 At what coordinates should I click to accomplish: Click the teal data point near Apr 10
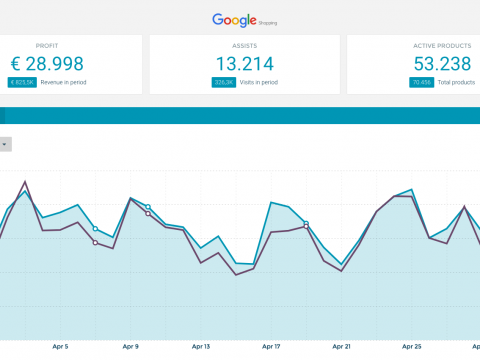pos(148,207)
